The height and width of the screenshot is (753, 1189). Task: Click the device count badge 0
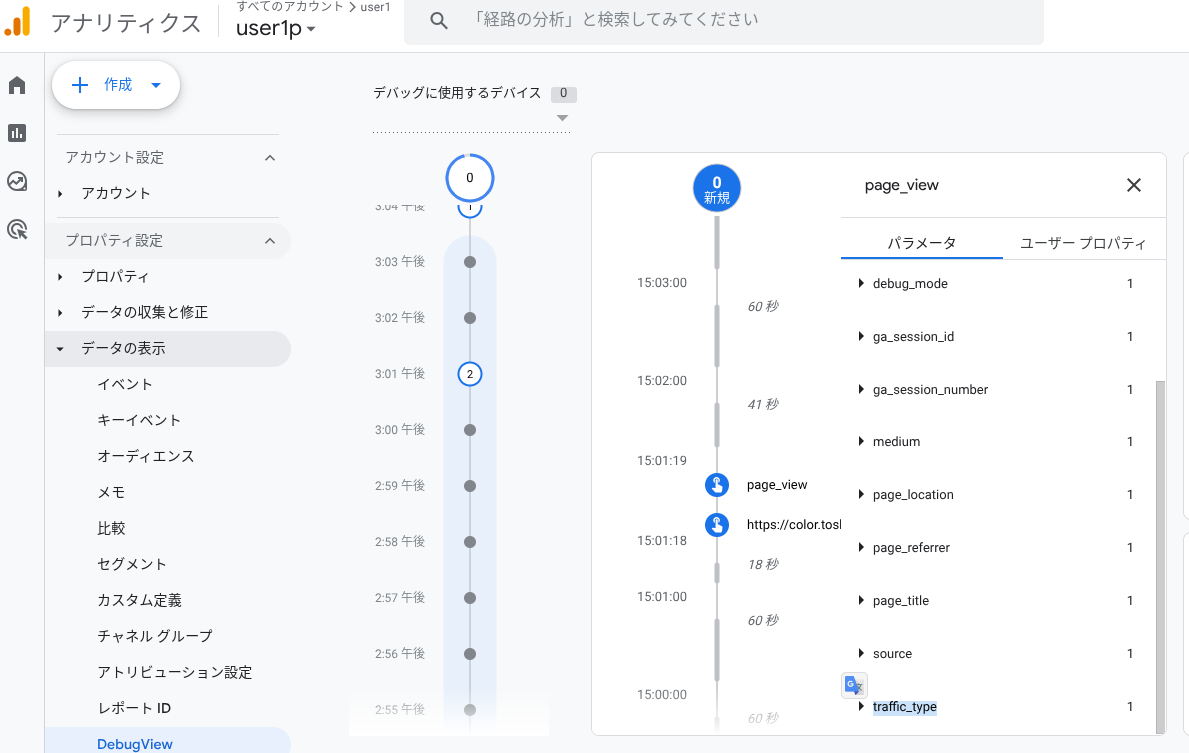pos(563,93)
